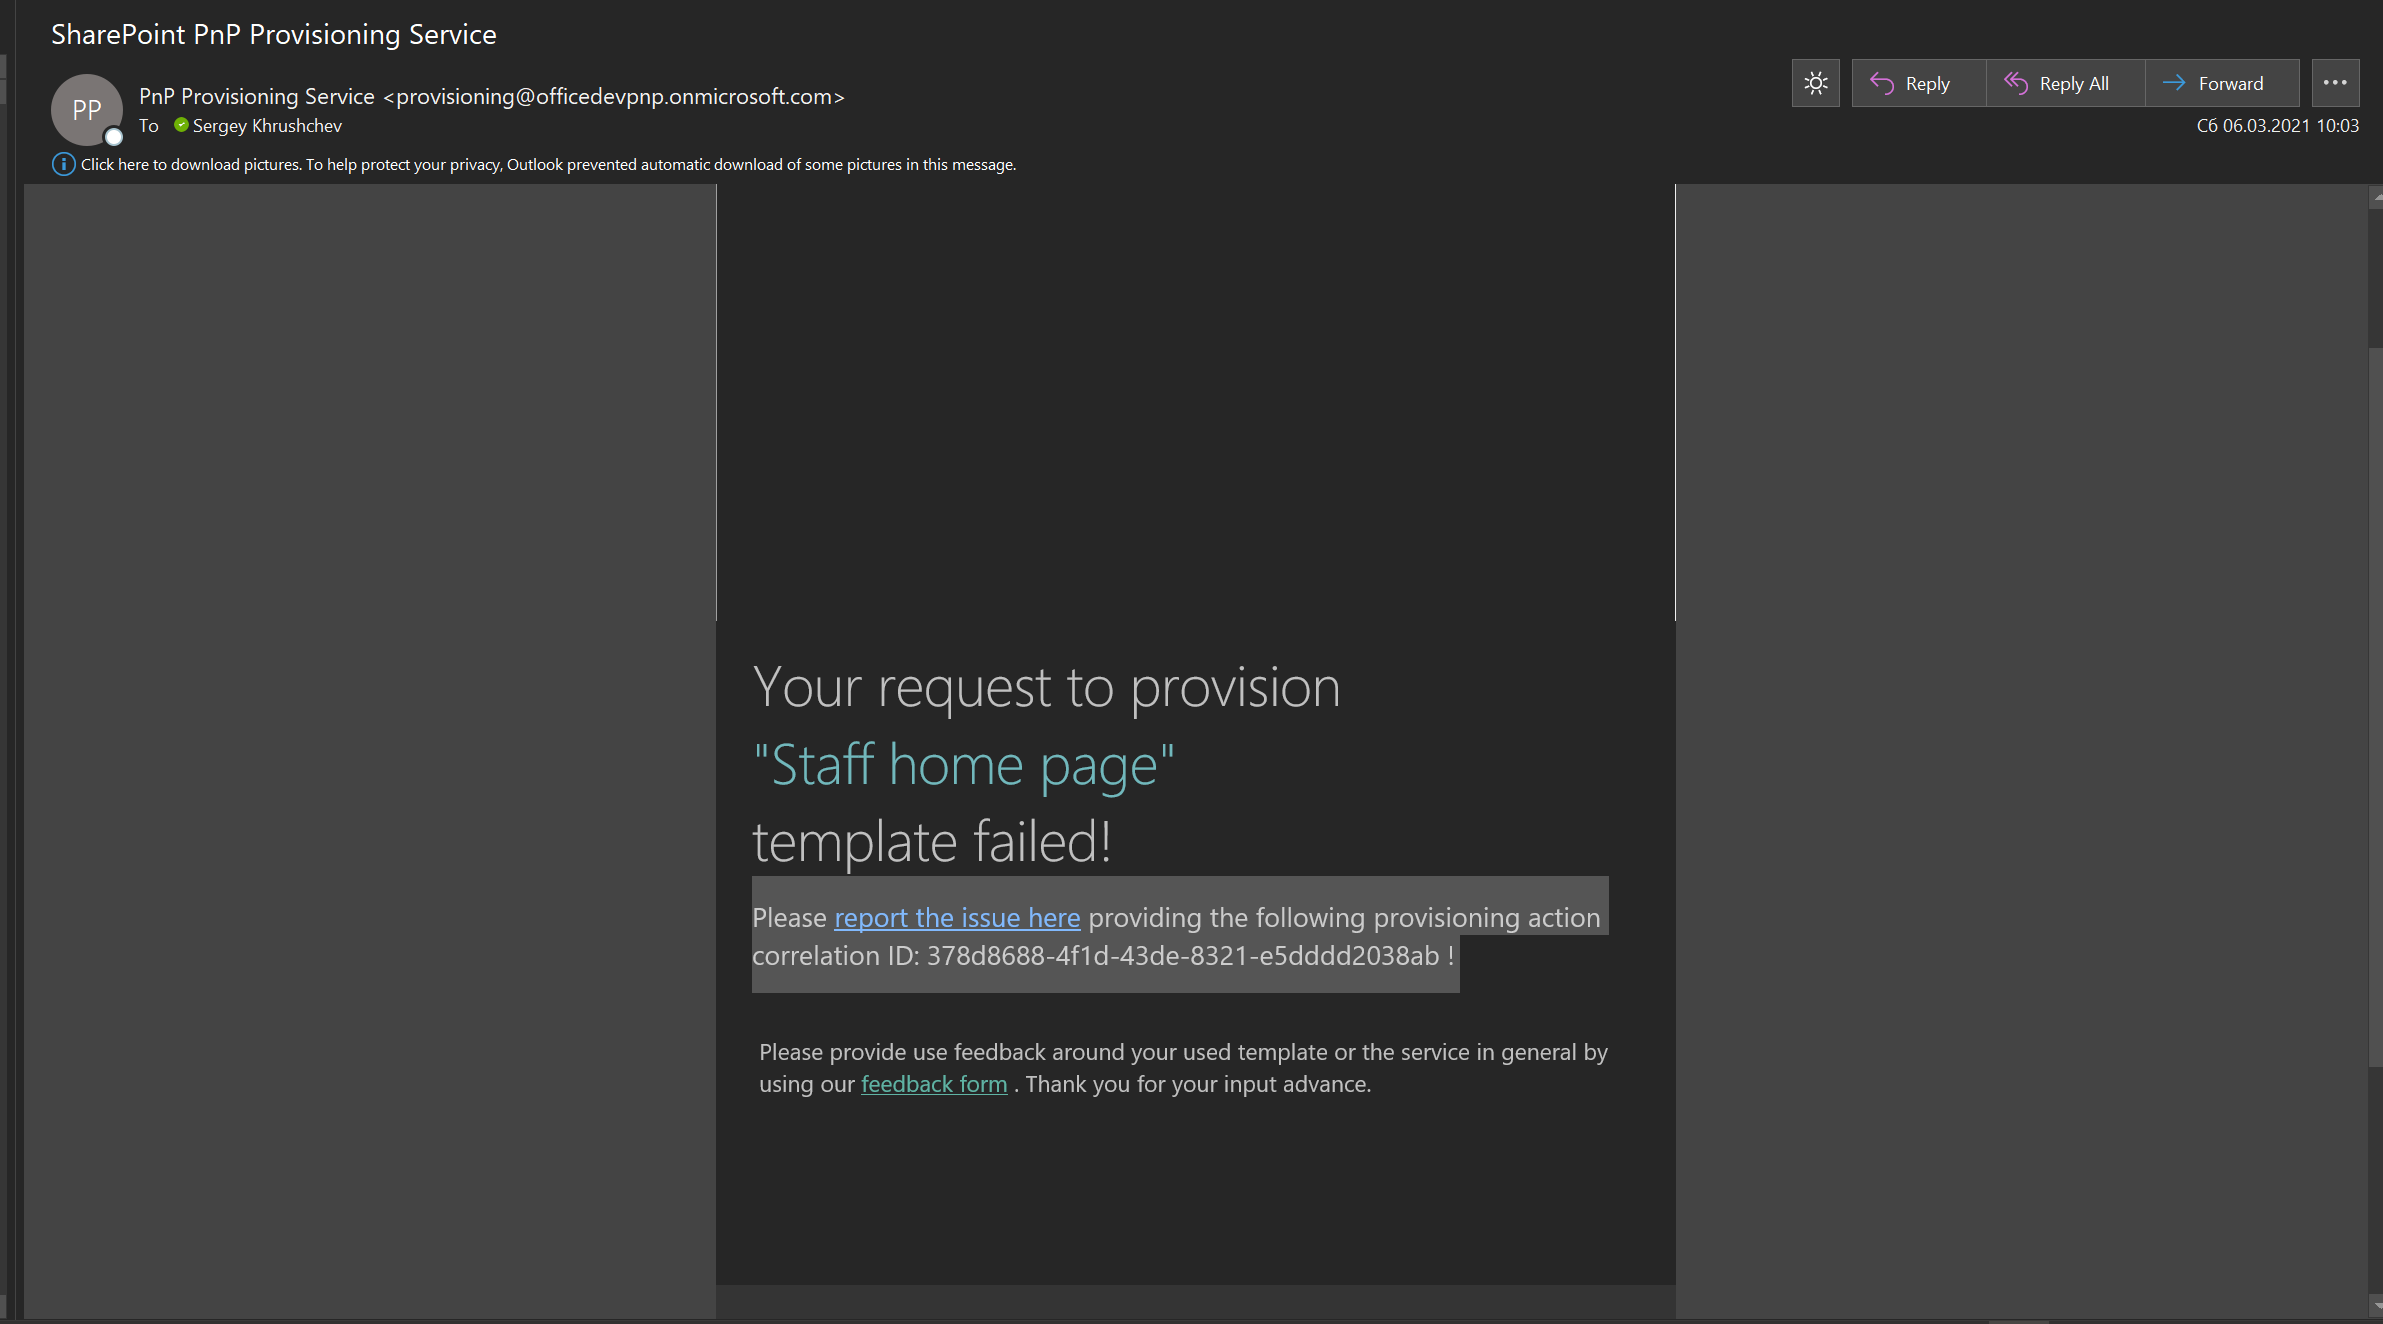Open the 'report the issue here' link
Screen dimensions: 2383x1324
click(x=956, y=917)
